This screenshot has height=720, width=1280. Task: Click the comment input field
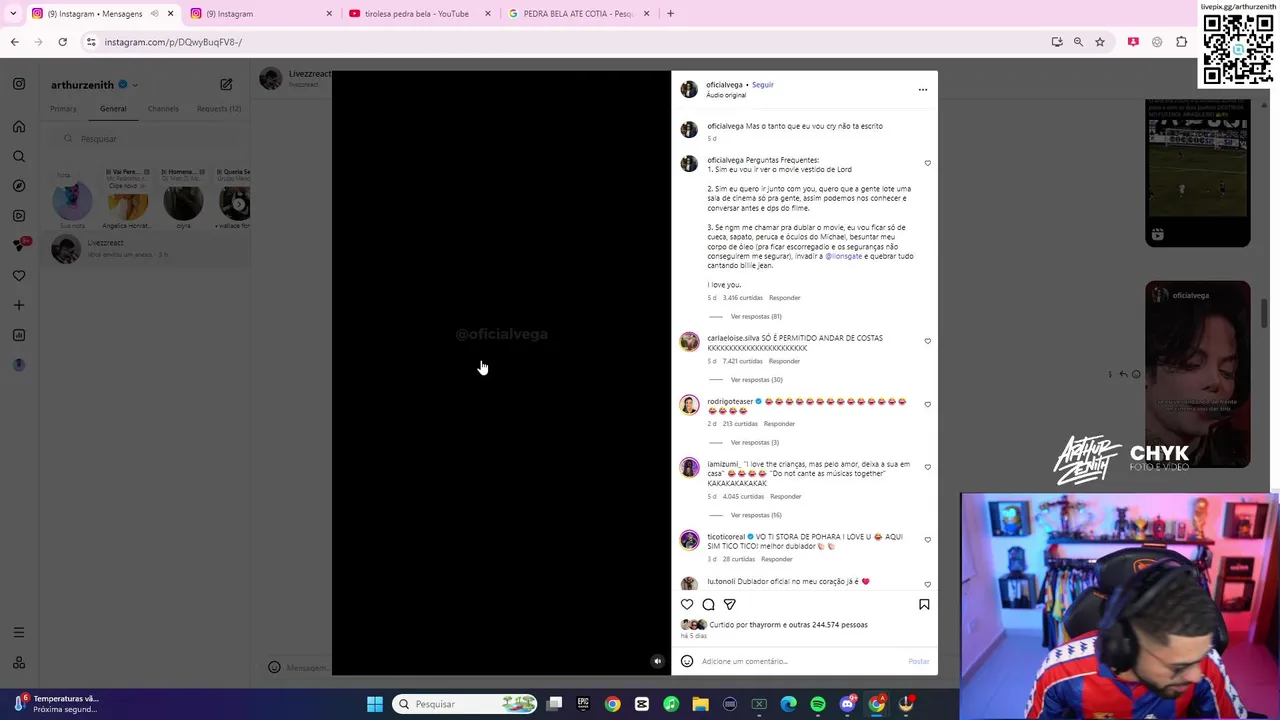pyautogui.click(x=800, y=661)
